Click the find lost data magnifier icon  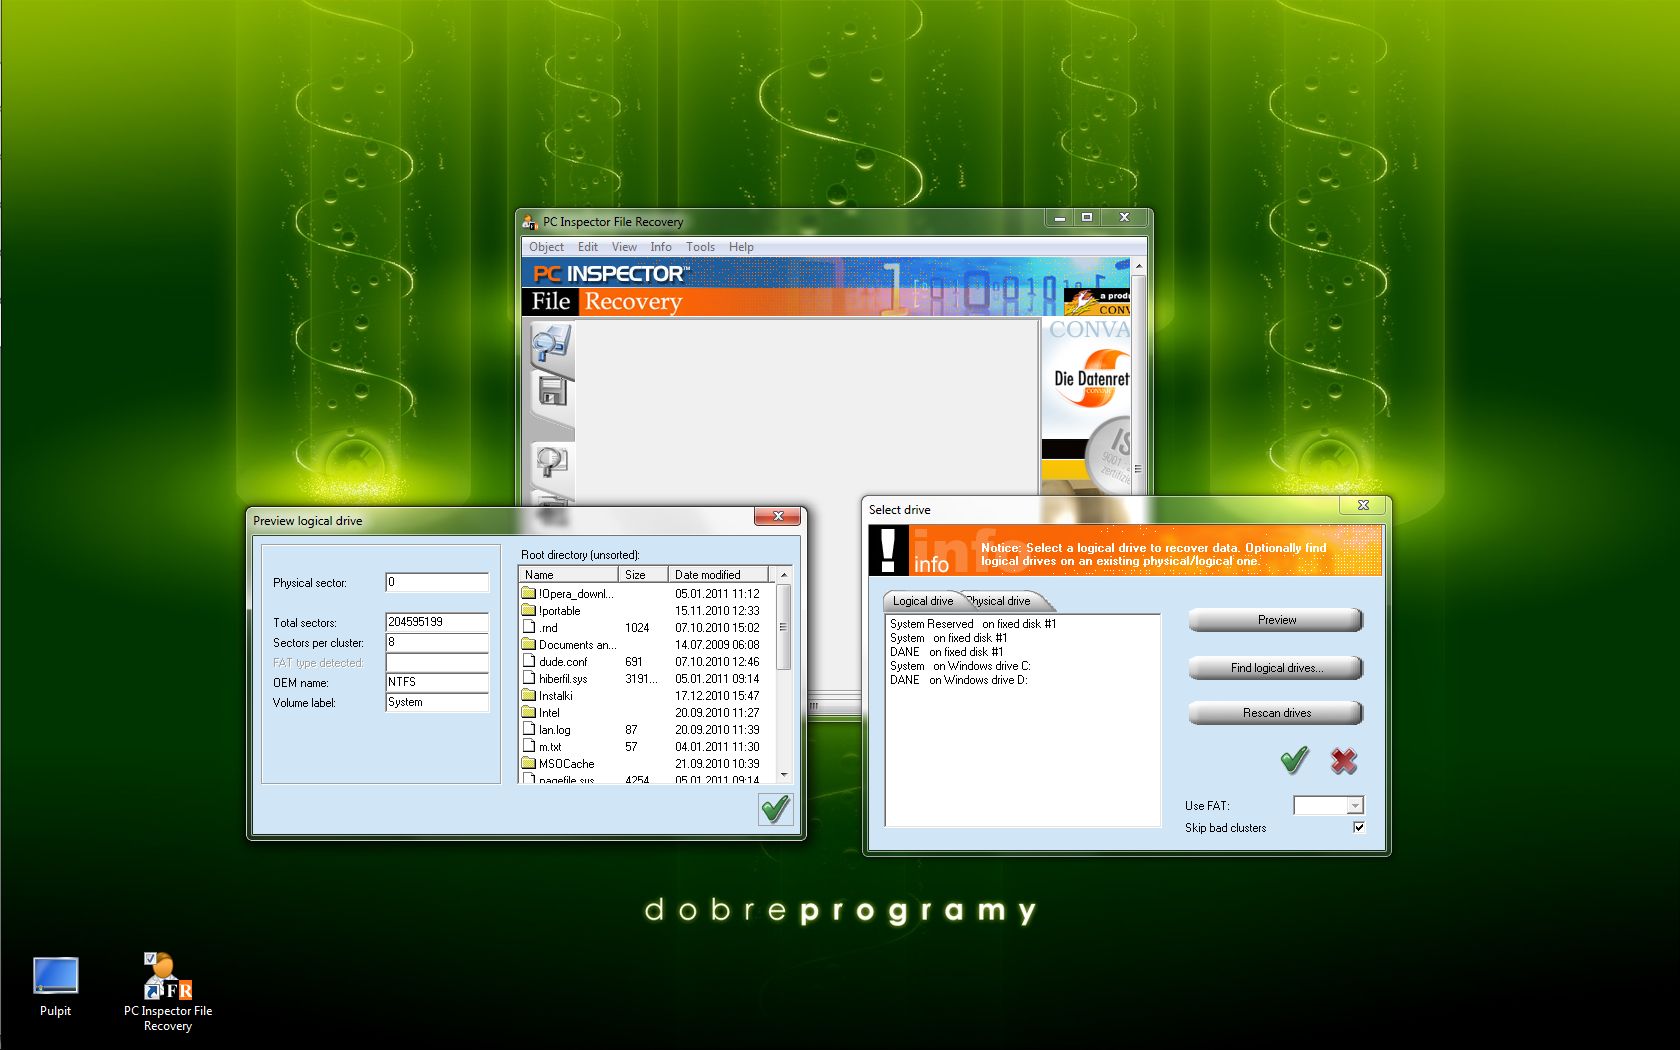(551, 462)
